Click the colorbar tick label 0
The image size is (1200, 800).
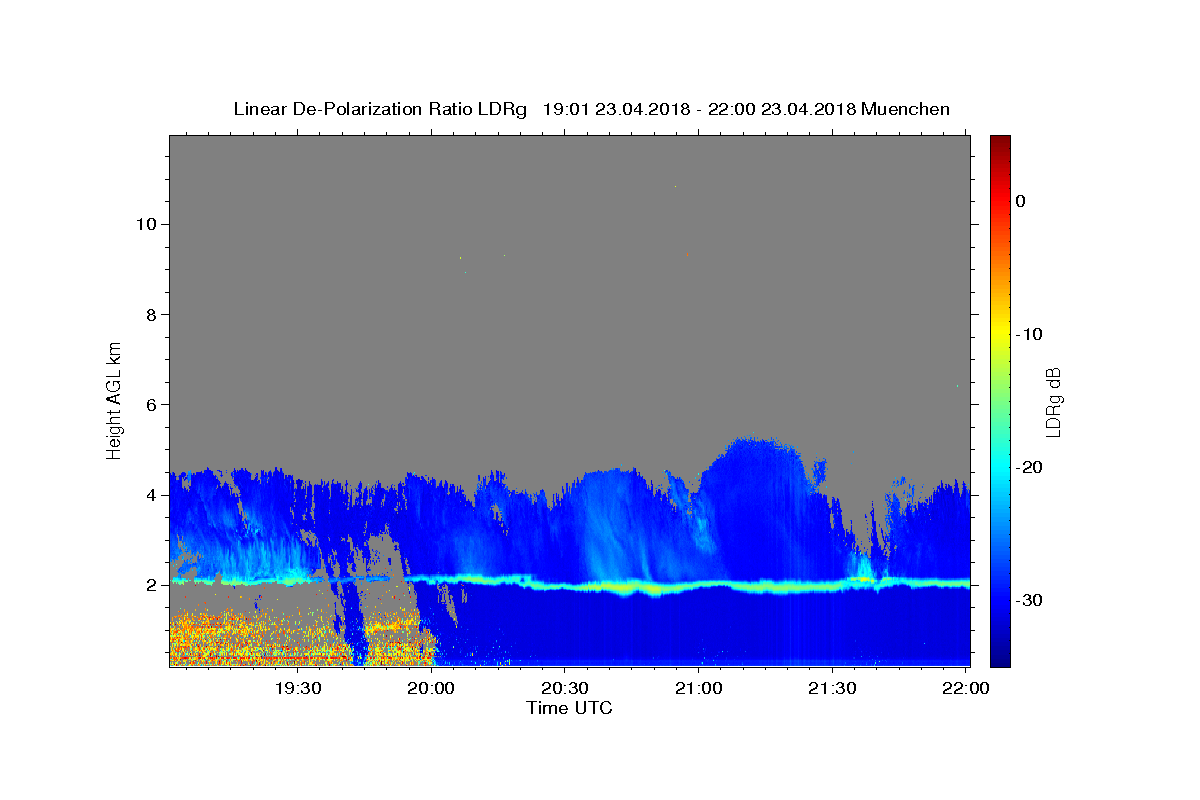click(1021, 201)
